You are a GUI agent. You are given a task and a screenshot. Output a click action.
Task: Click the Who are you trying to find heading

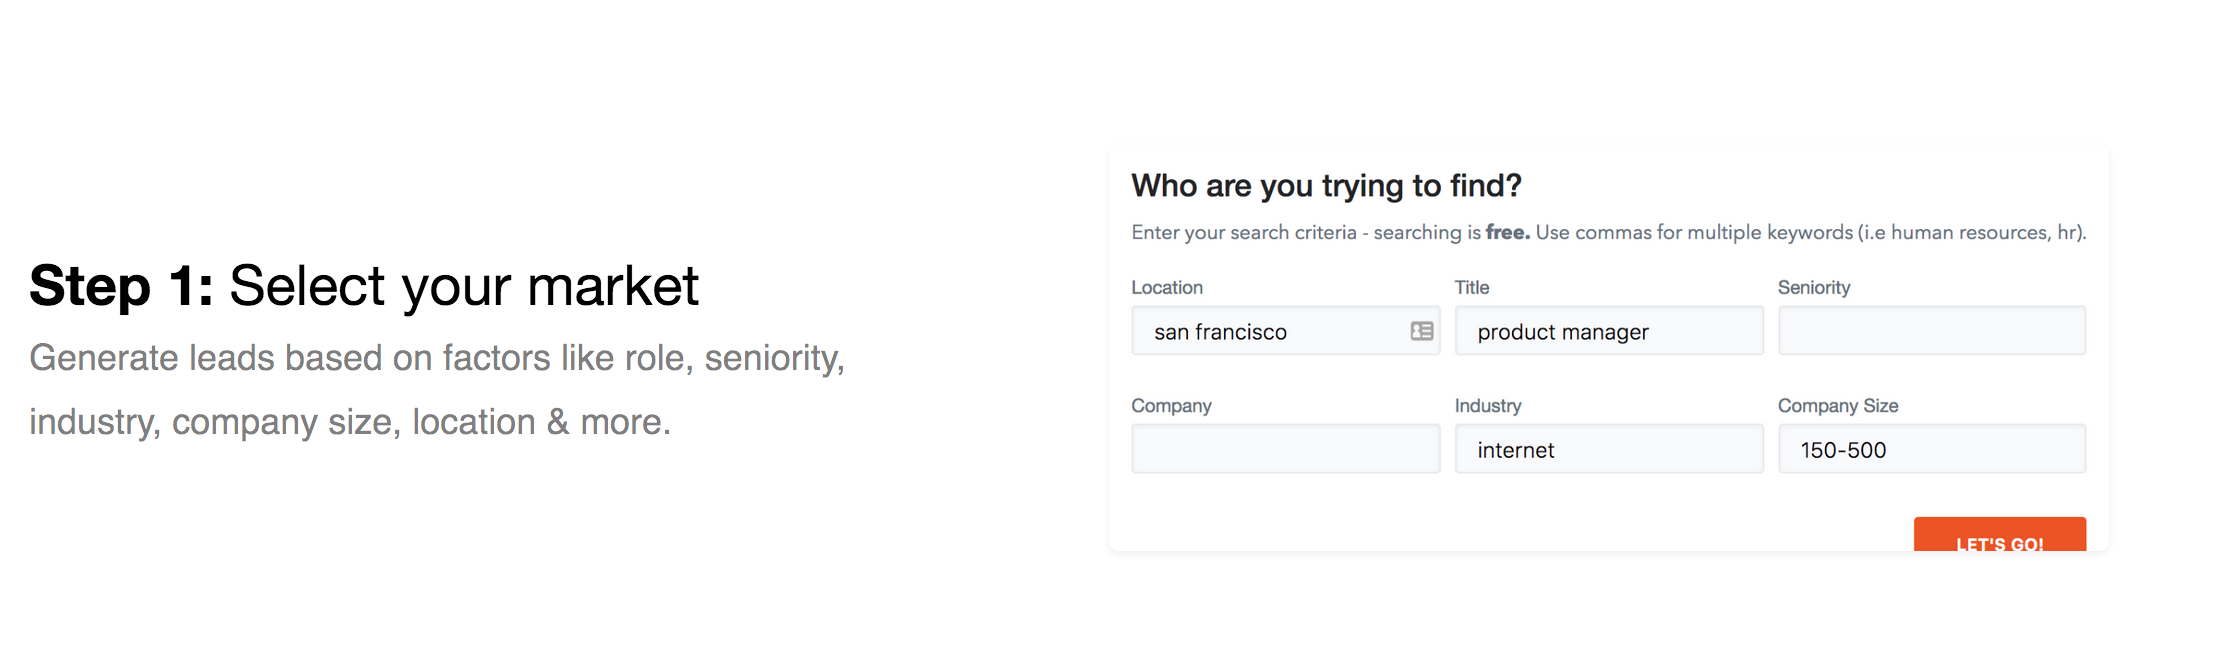(1326, 186)
